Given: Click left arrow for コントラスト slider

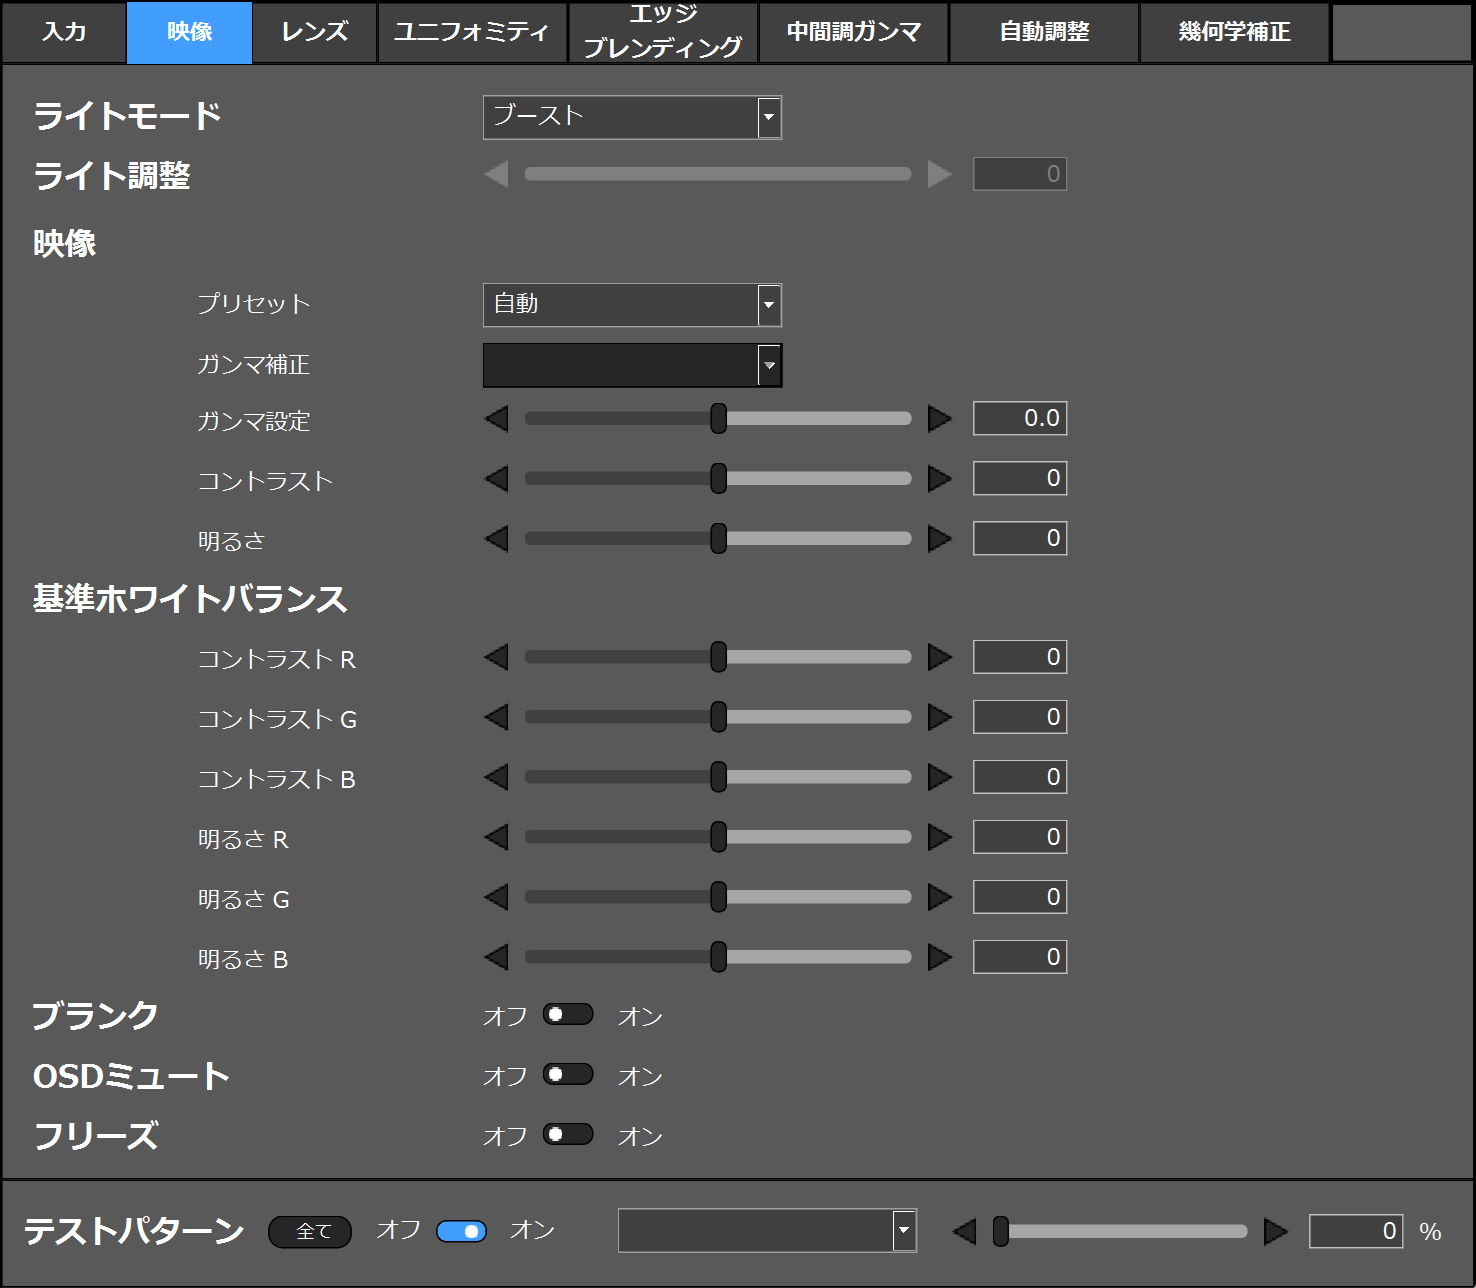Looking at the screenshot, I should click(497, 478).
